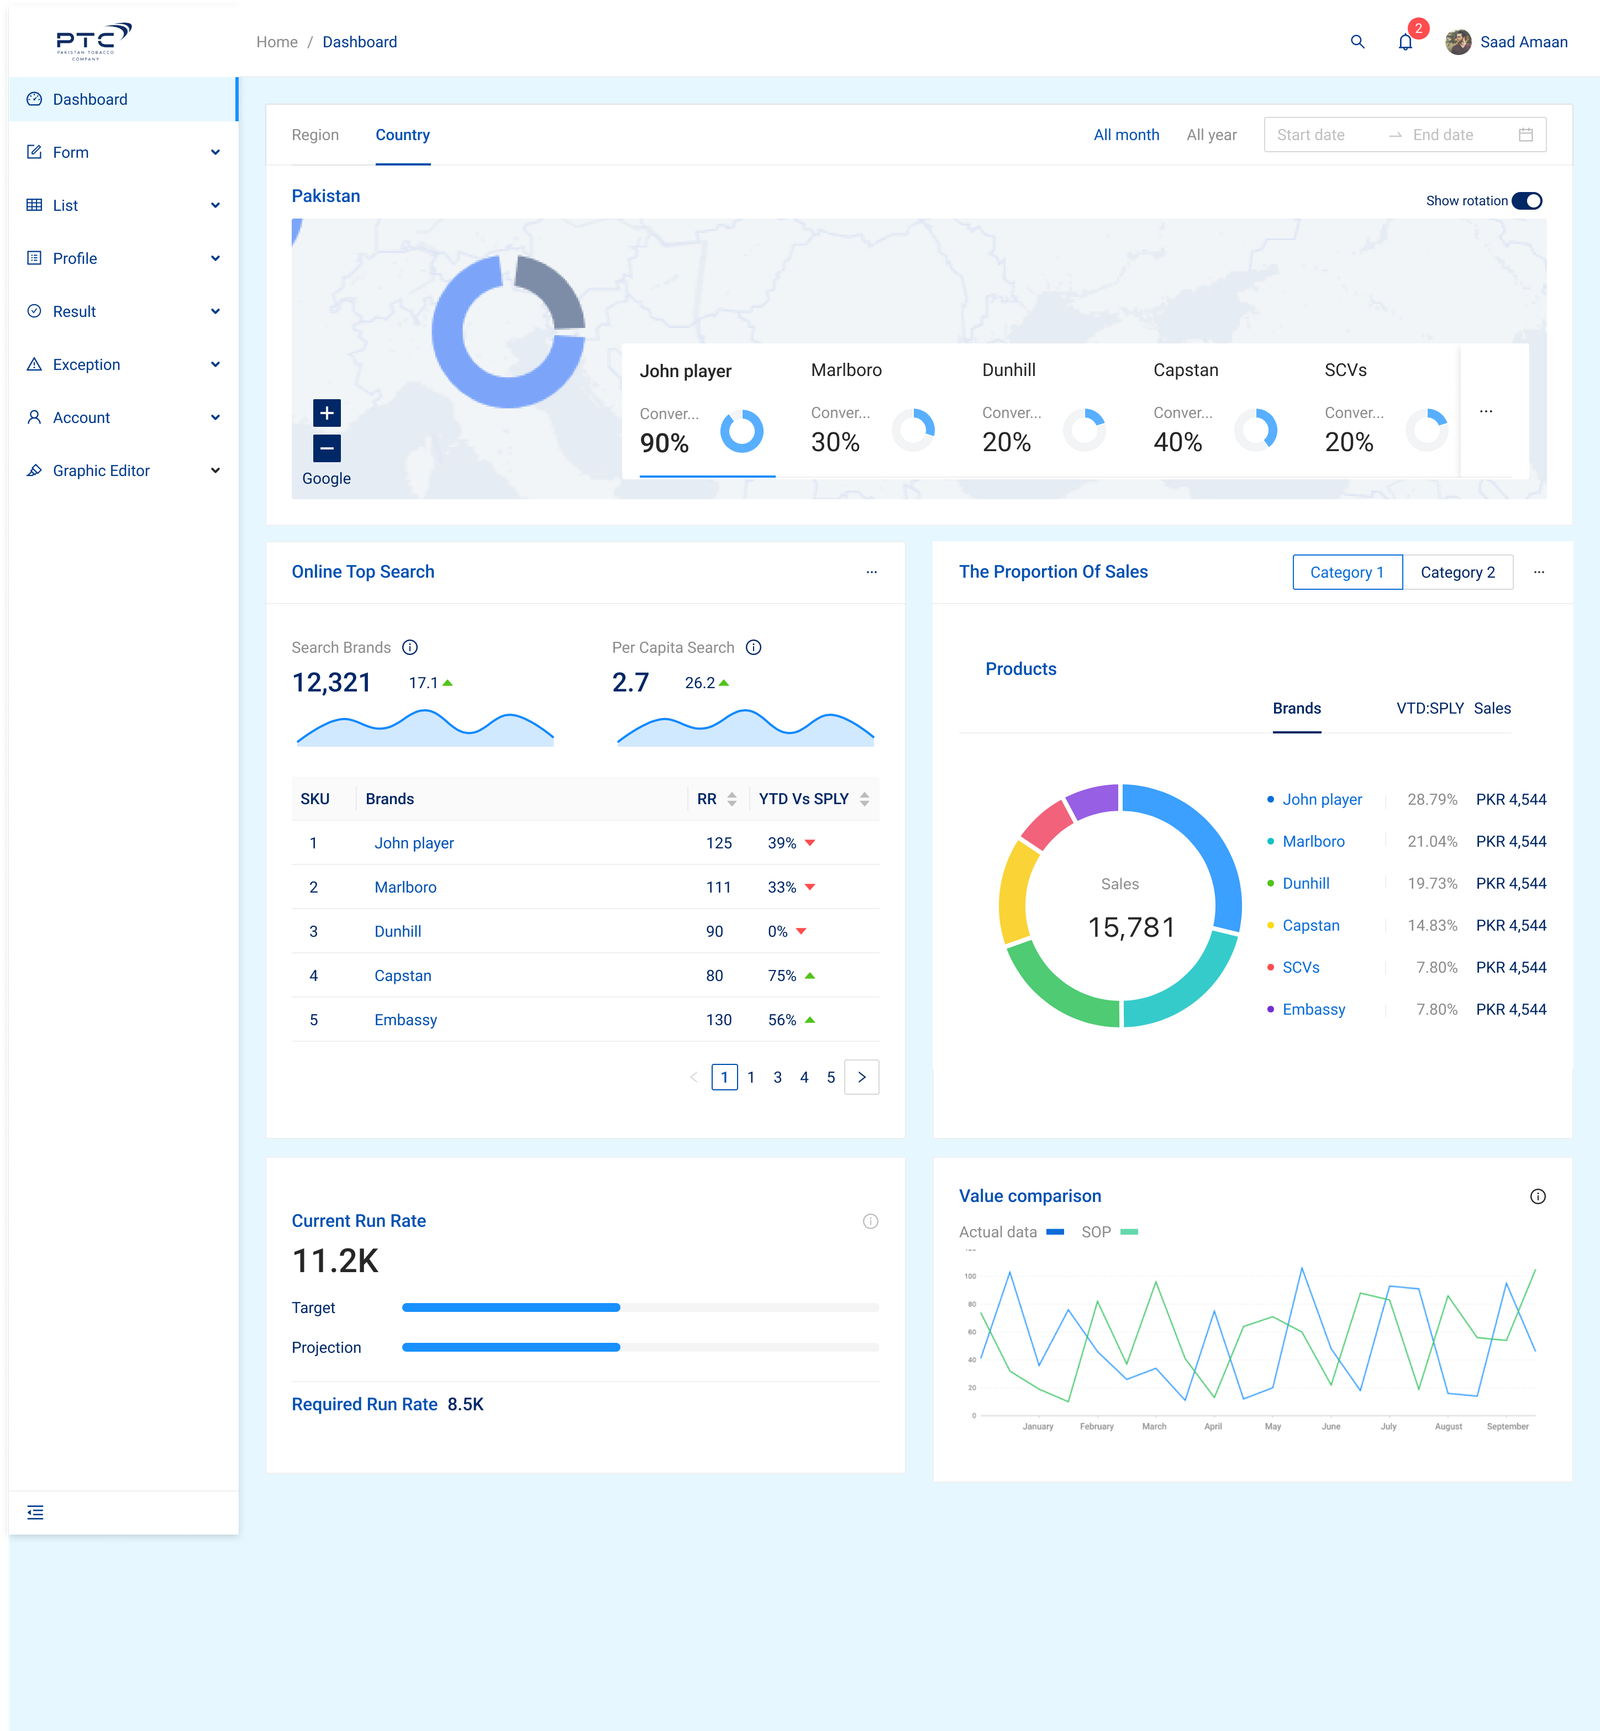This screenshot has width=1600, height=1731.
Task: Open John player link in table
Action: (x=414, y=843)
